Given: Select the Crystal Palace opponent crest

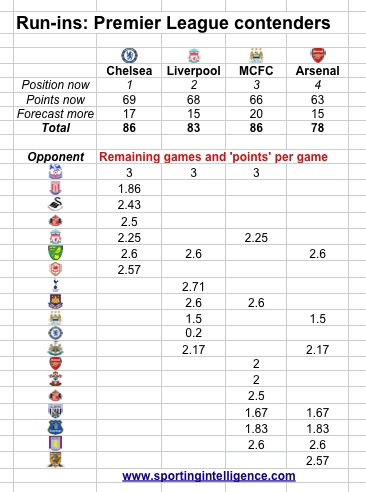Looking at the screenshot, I should [x=55, y=172].
